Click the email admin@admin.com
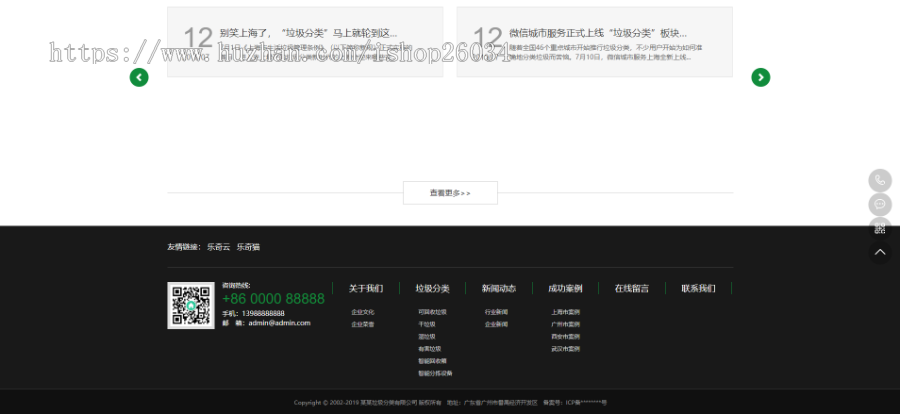The image size is (900, 414). pyautogui.click(x=280, y=323)
